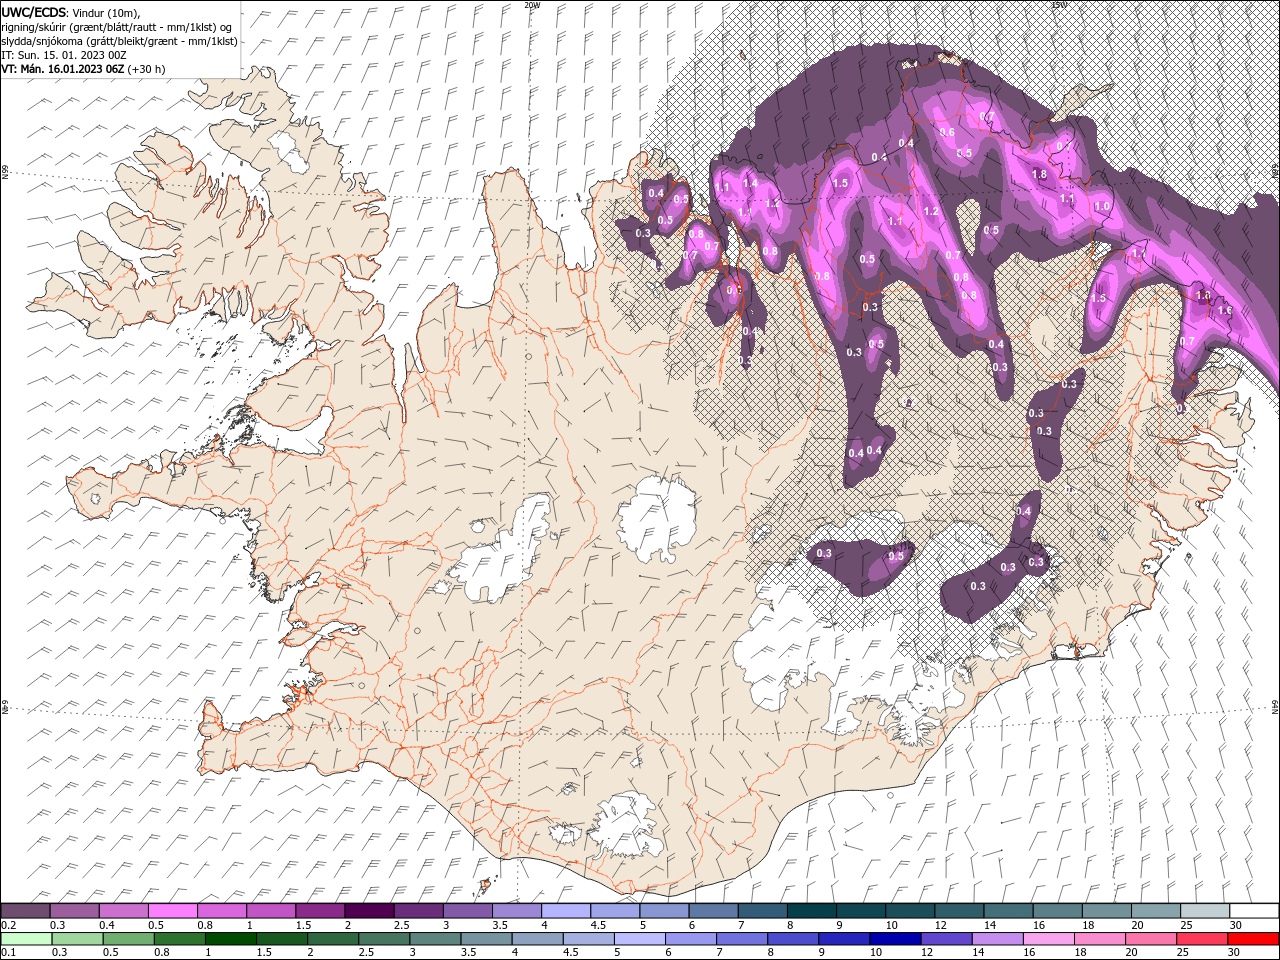This screenshot has height=960, width=1280.
Task: Click the snow legend swatch between 0.2 and 0.3
Action: [x=25, y=911]
